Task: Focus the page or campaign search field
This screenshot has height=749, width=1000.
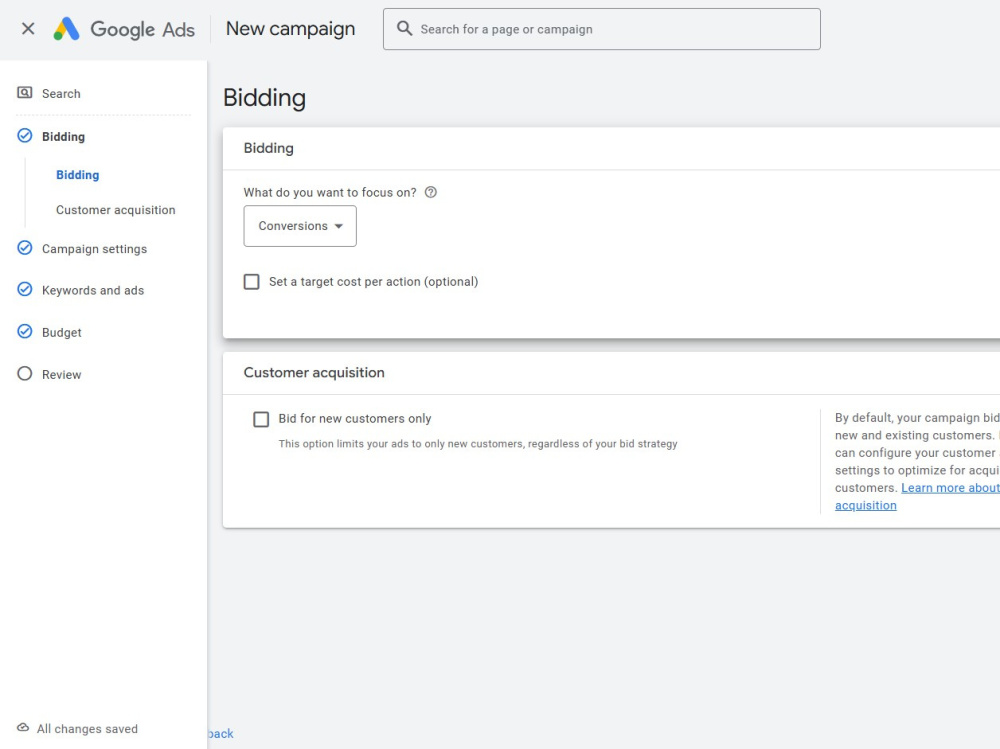Action: [x=601, y=29]
